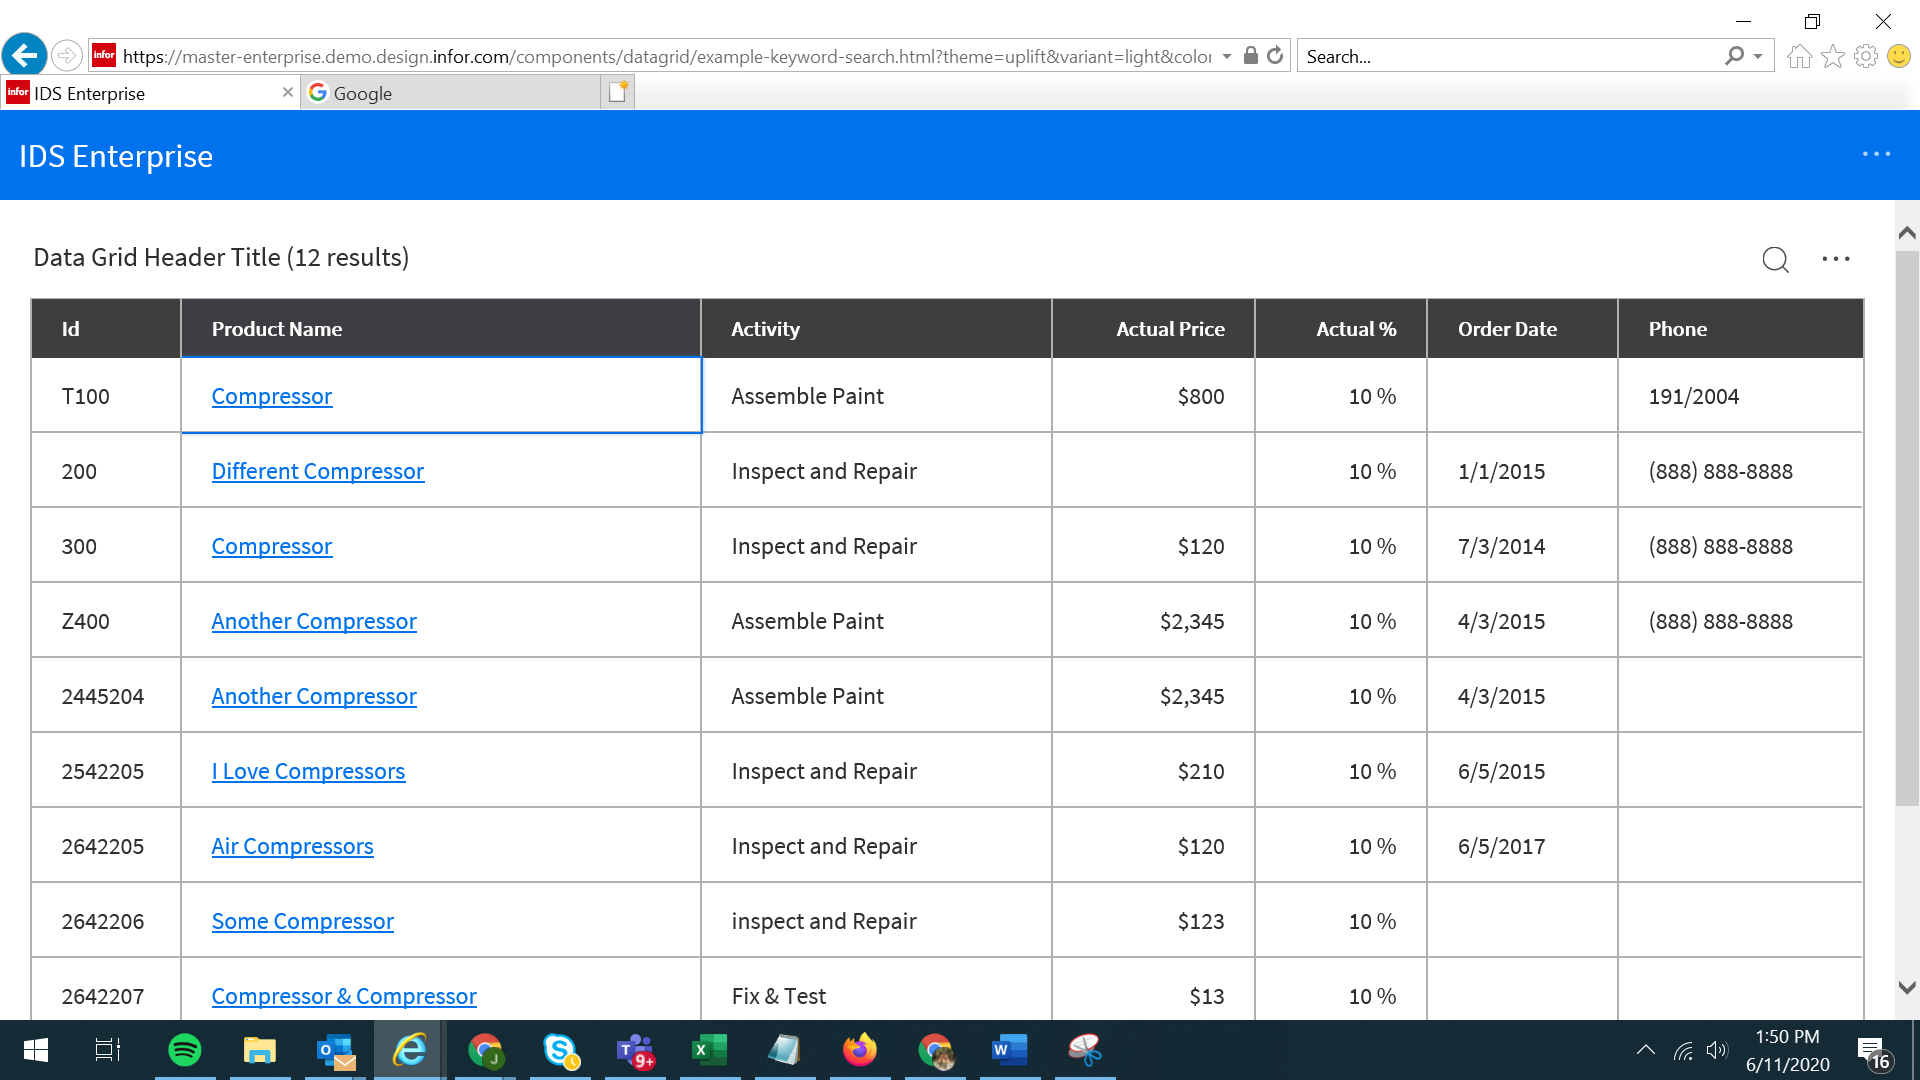Viewport: 1920px width, 1080px height.
Task: Open browser settings gear icon
Action: (x=1865, y=56)
